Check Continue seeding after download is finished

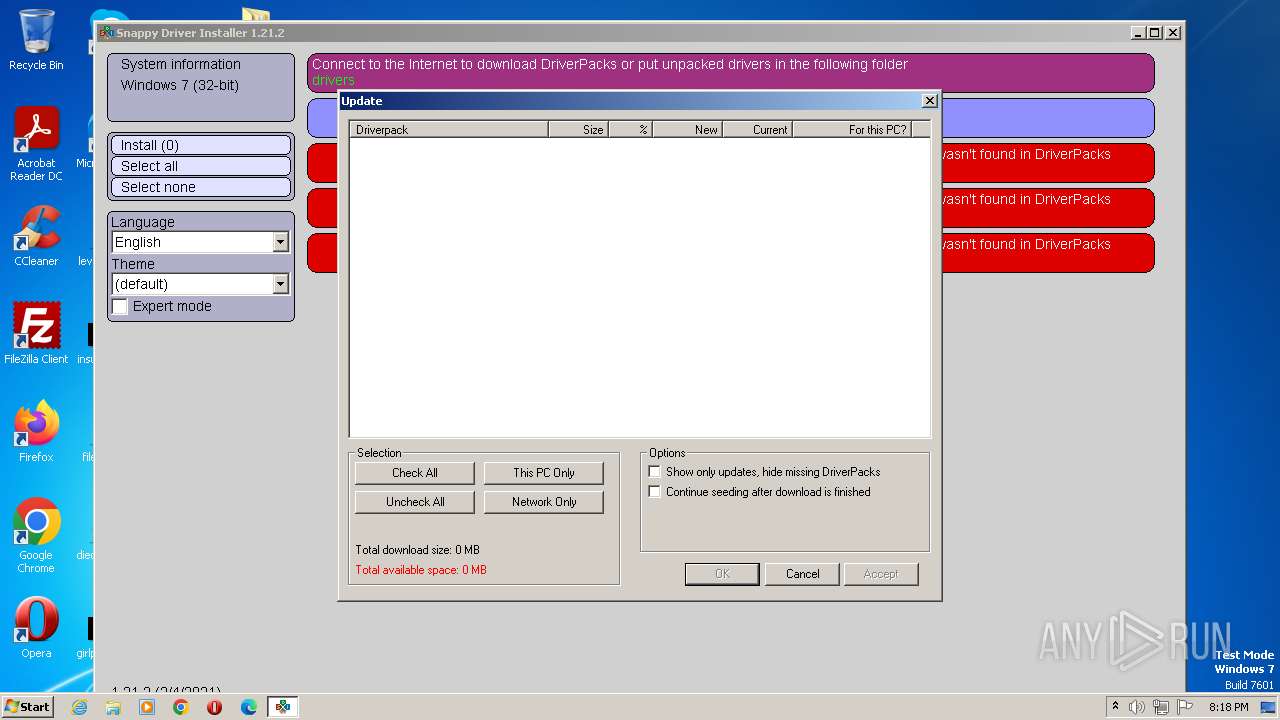pos(655,491)
